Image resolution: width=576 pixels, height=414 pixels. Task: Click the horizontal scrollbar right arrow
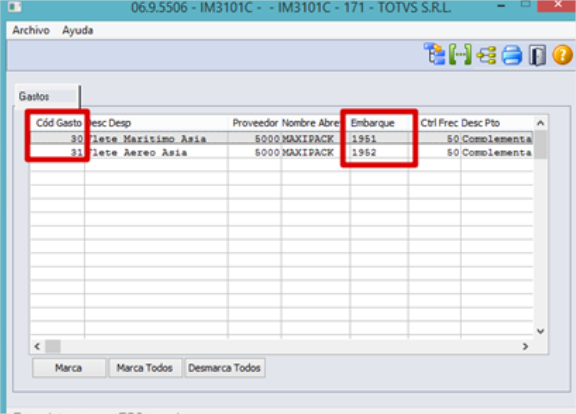[x=525, y=346]
